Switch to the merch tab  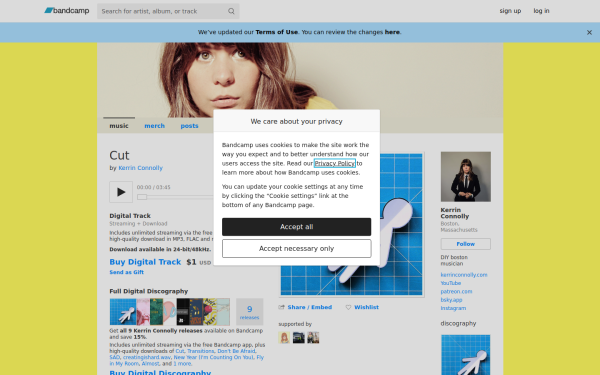155,126
